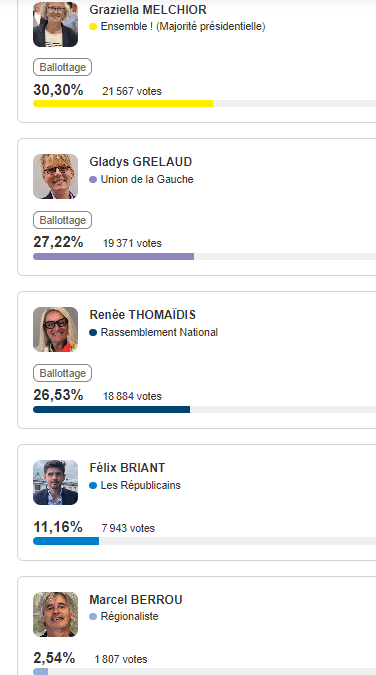This screenshot has height=675, width=376.
Task: Click the Rassemblement National party label
Action: [159, 332]
